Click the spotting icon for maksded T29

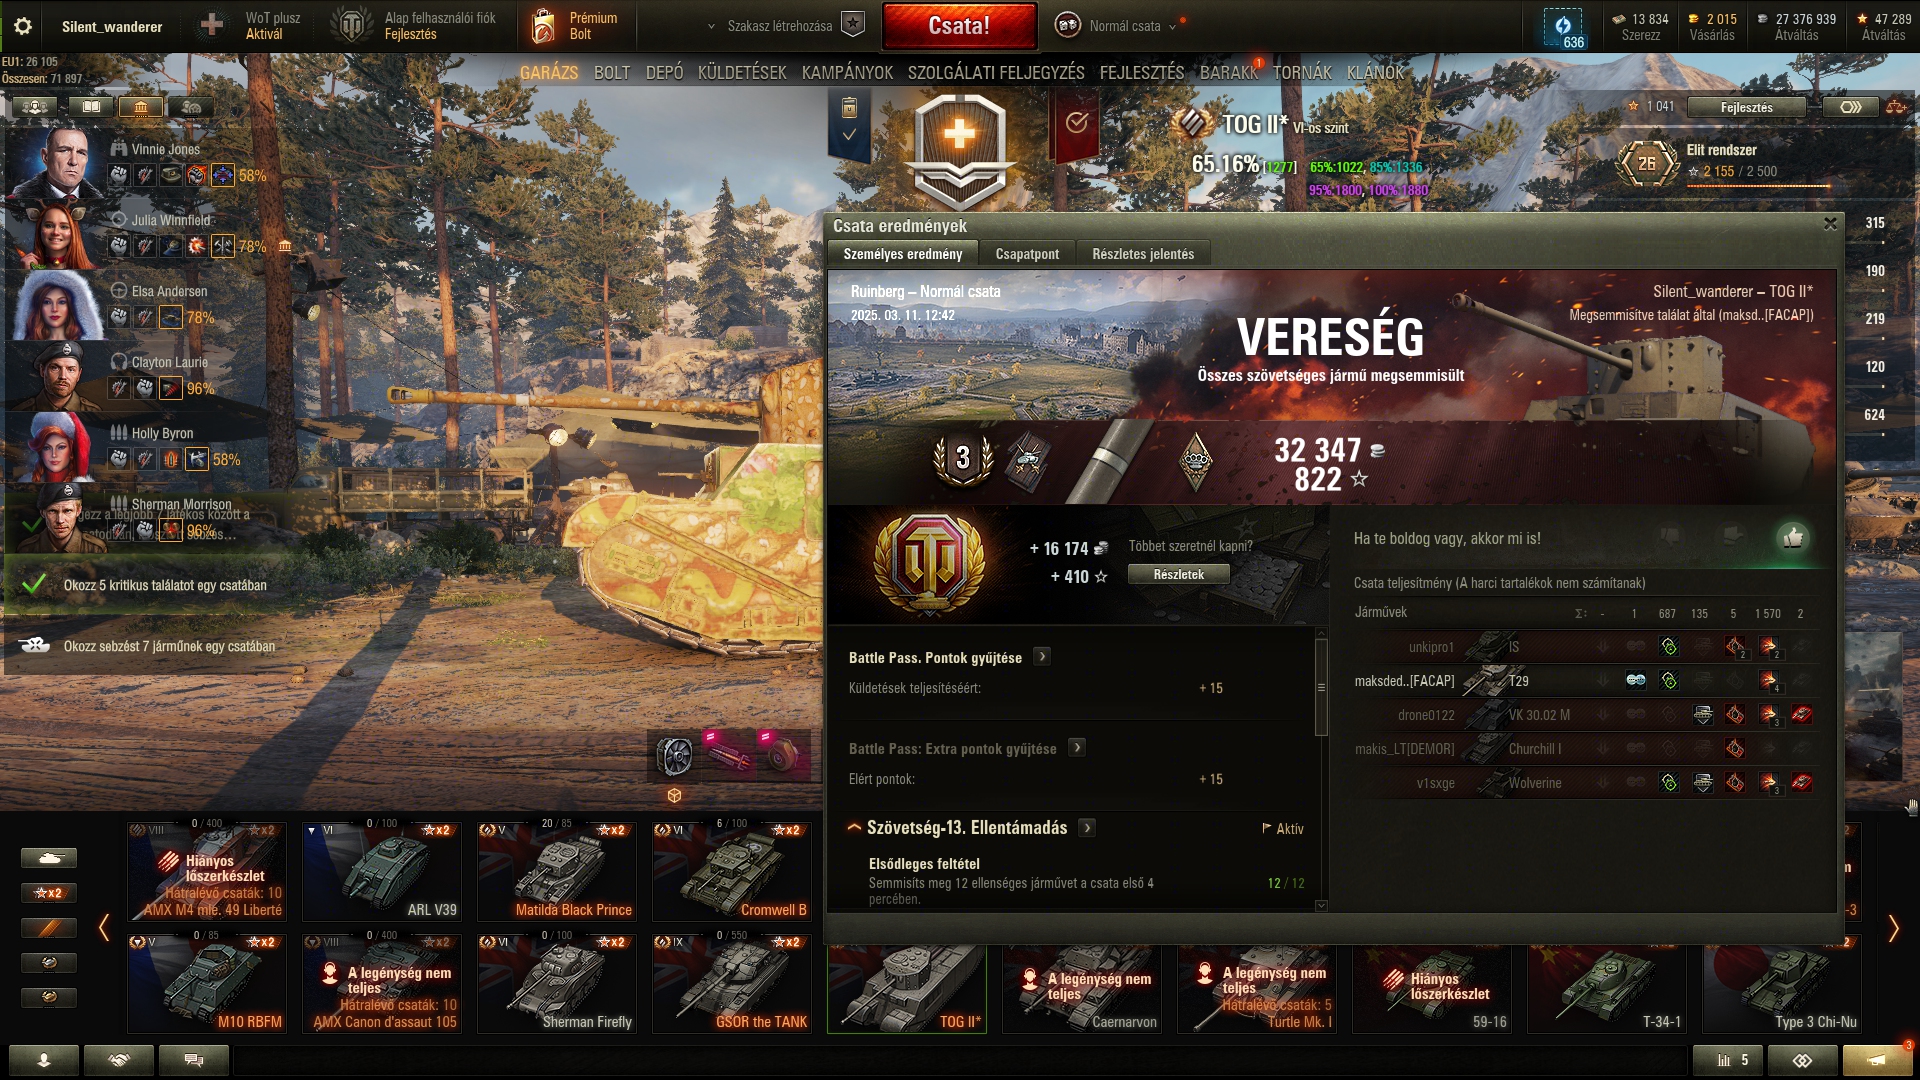(1636, 680)
